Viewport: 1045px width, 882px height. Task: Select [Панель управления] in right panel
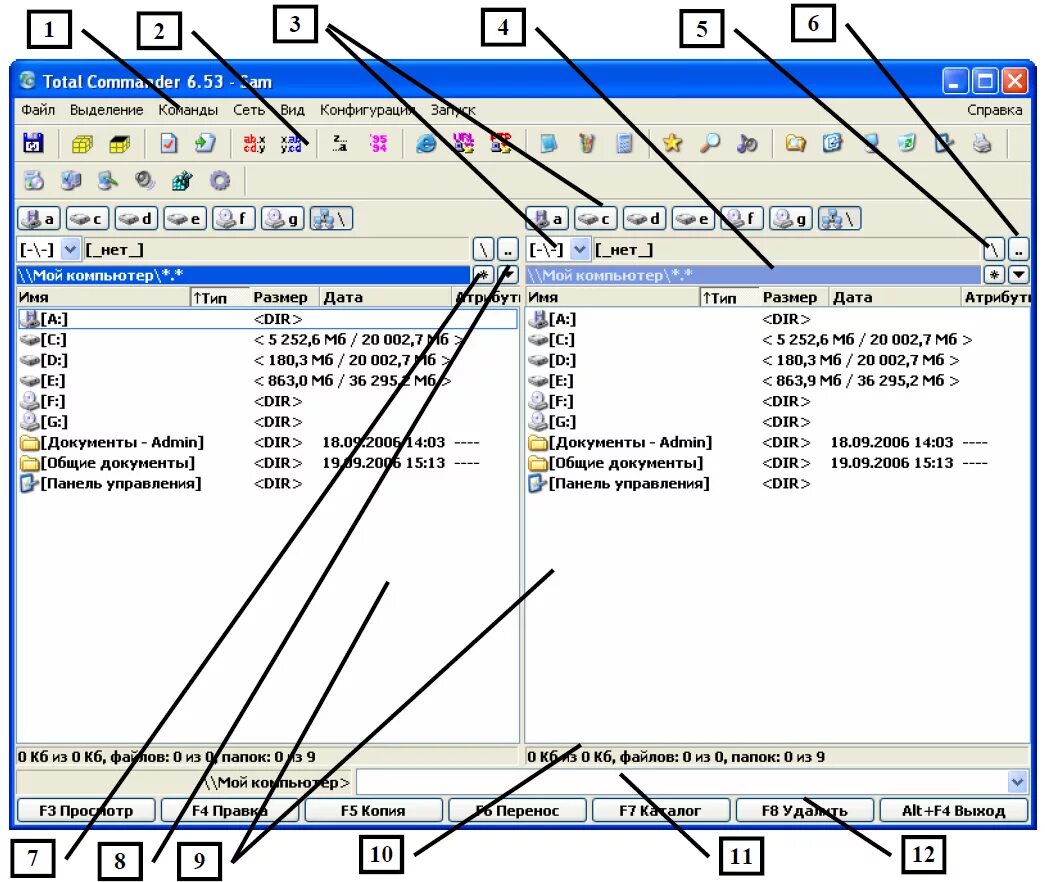click(776, 483)
